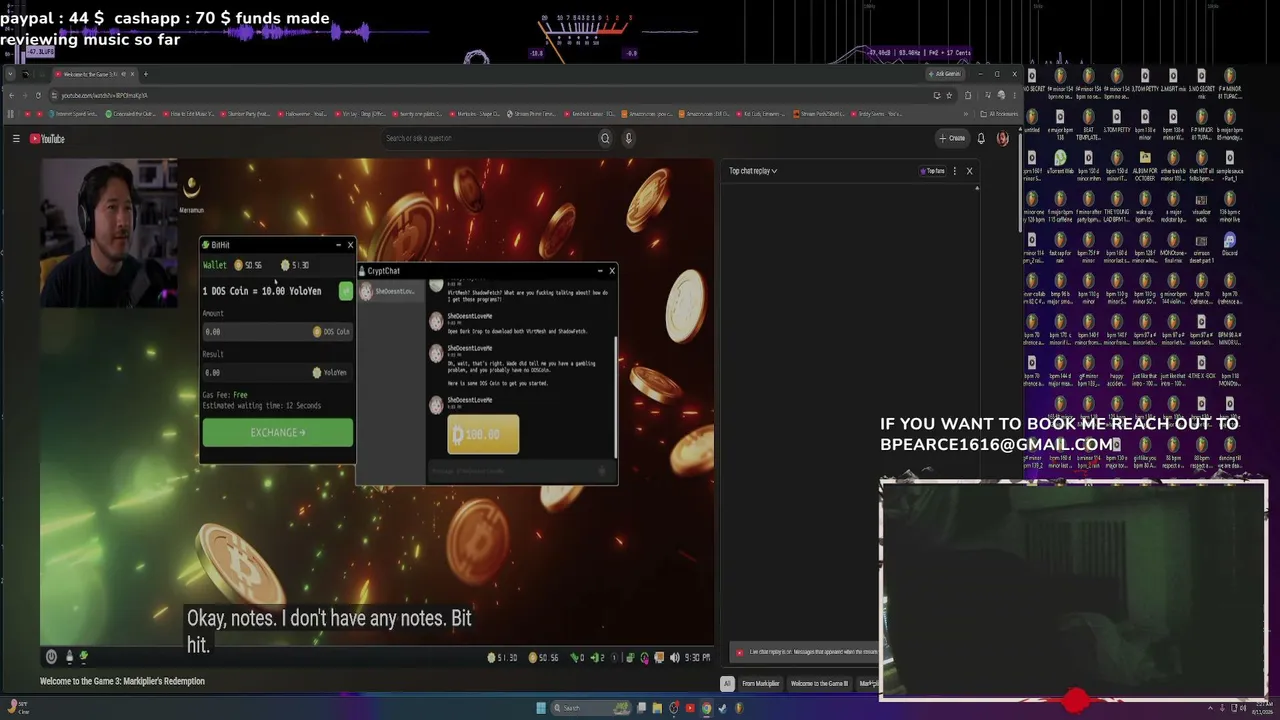Screen dimensions: 1280x720
Task: Select the All chip below the chat
Action: 727,684
